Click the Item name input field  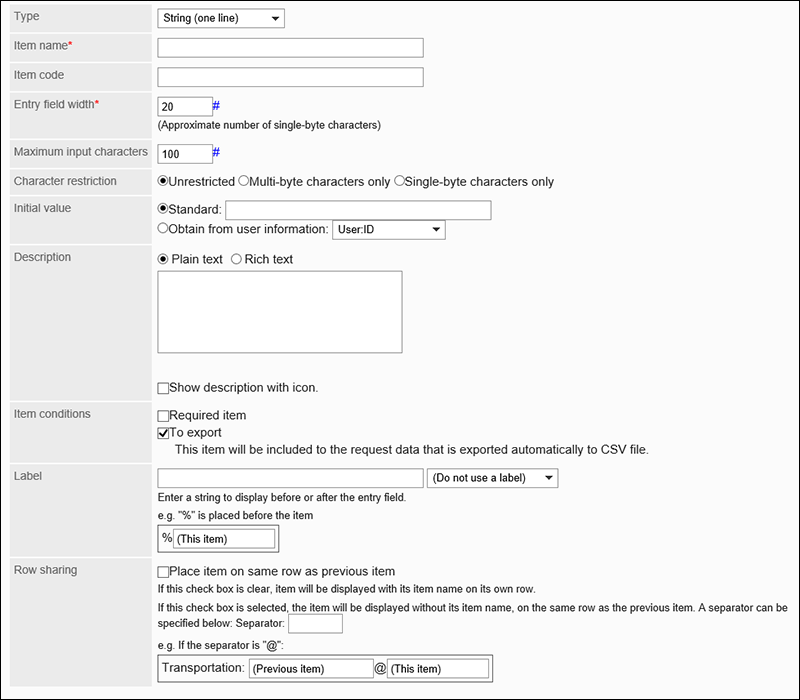(x=290, y=47)
